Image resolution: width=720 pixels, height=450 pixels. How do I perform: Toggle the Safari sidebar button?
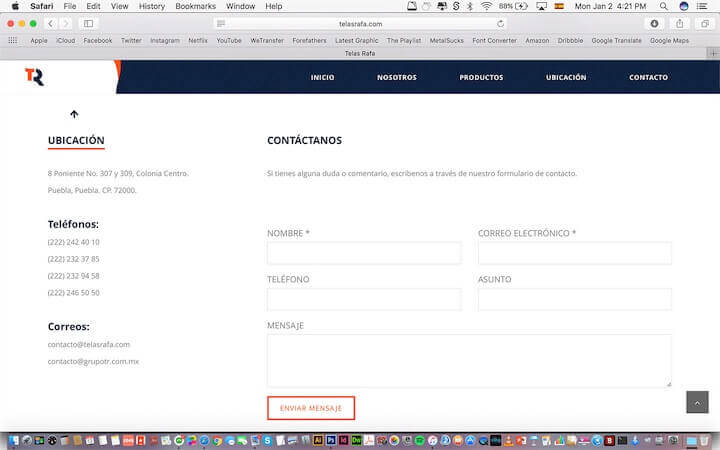coord(88,23)
